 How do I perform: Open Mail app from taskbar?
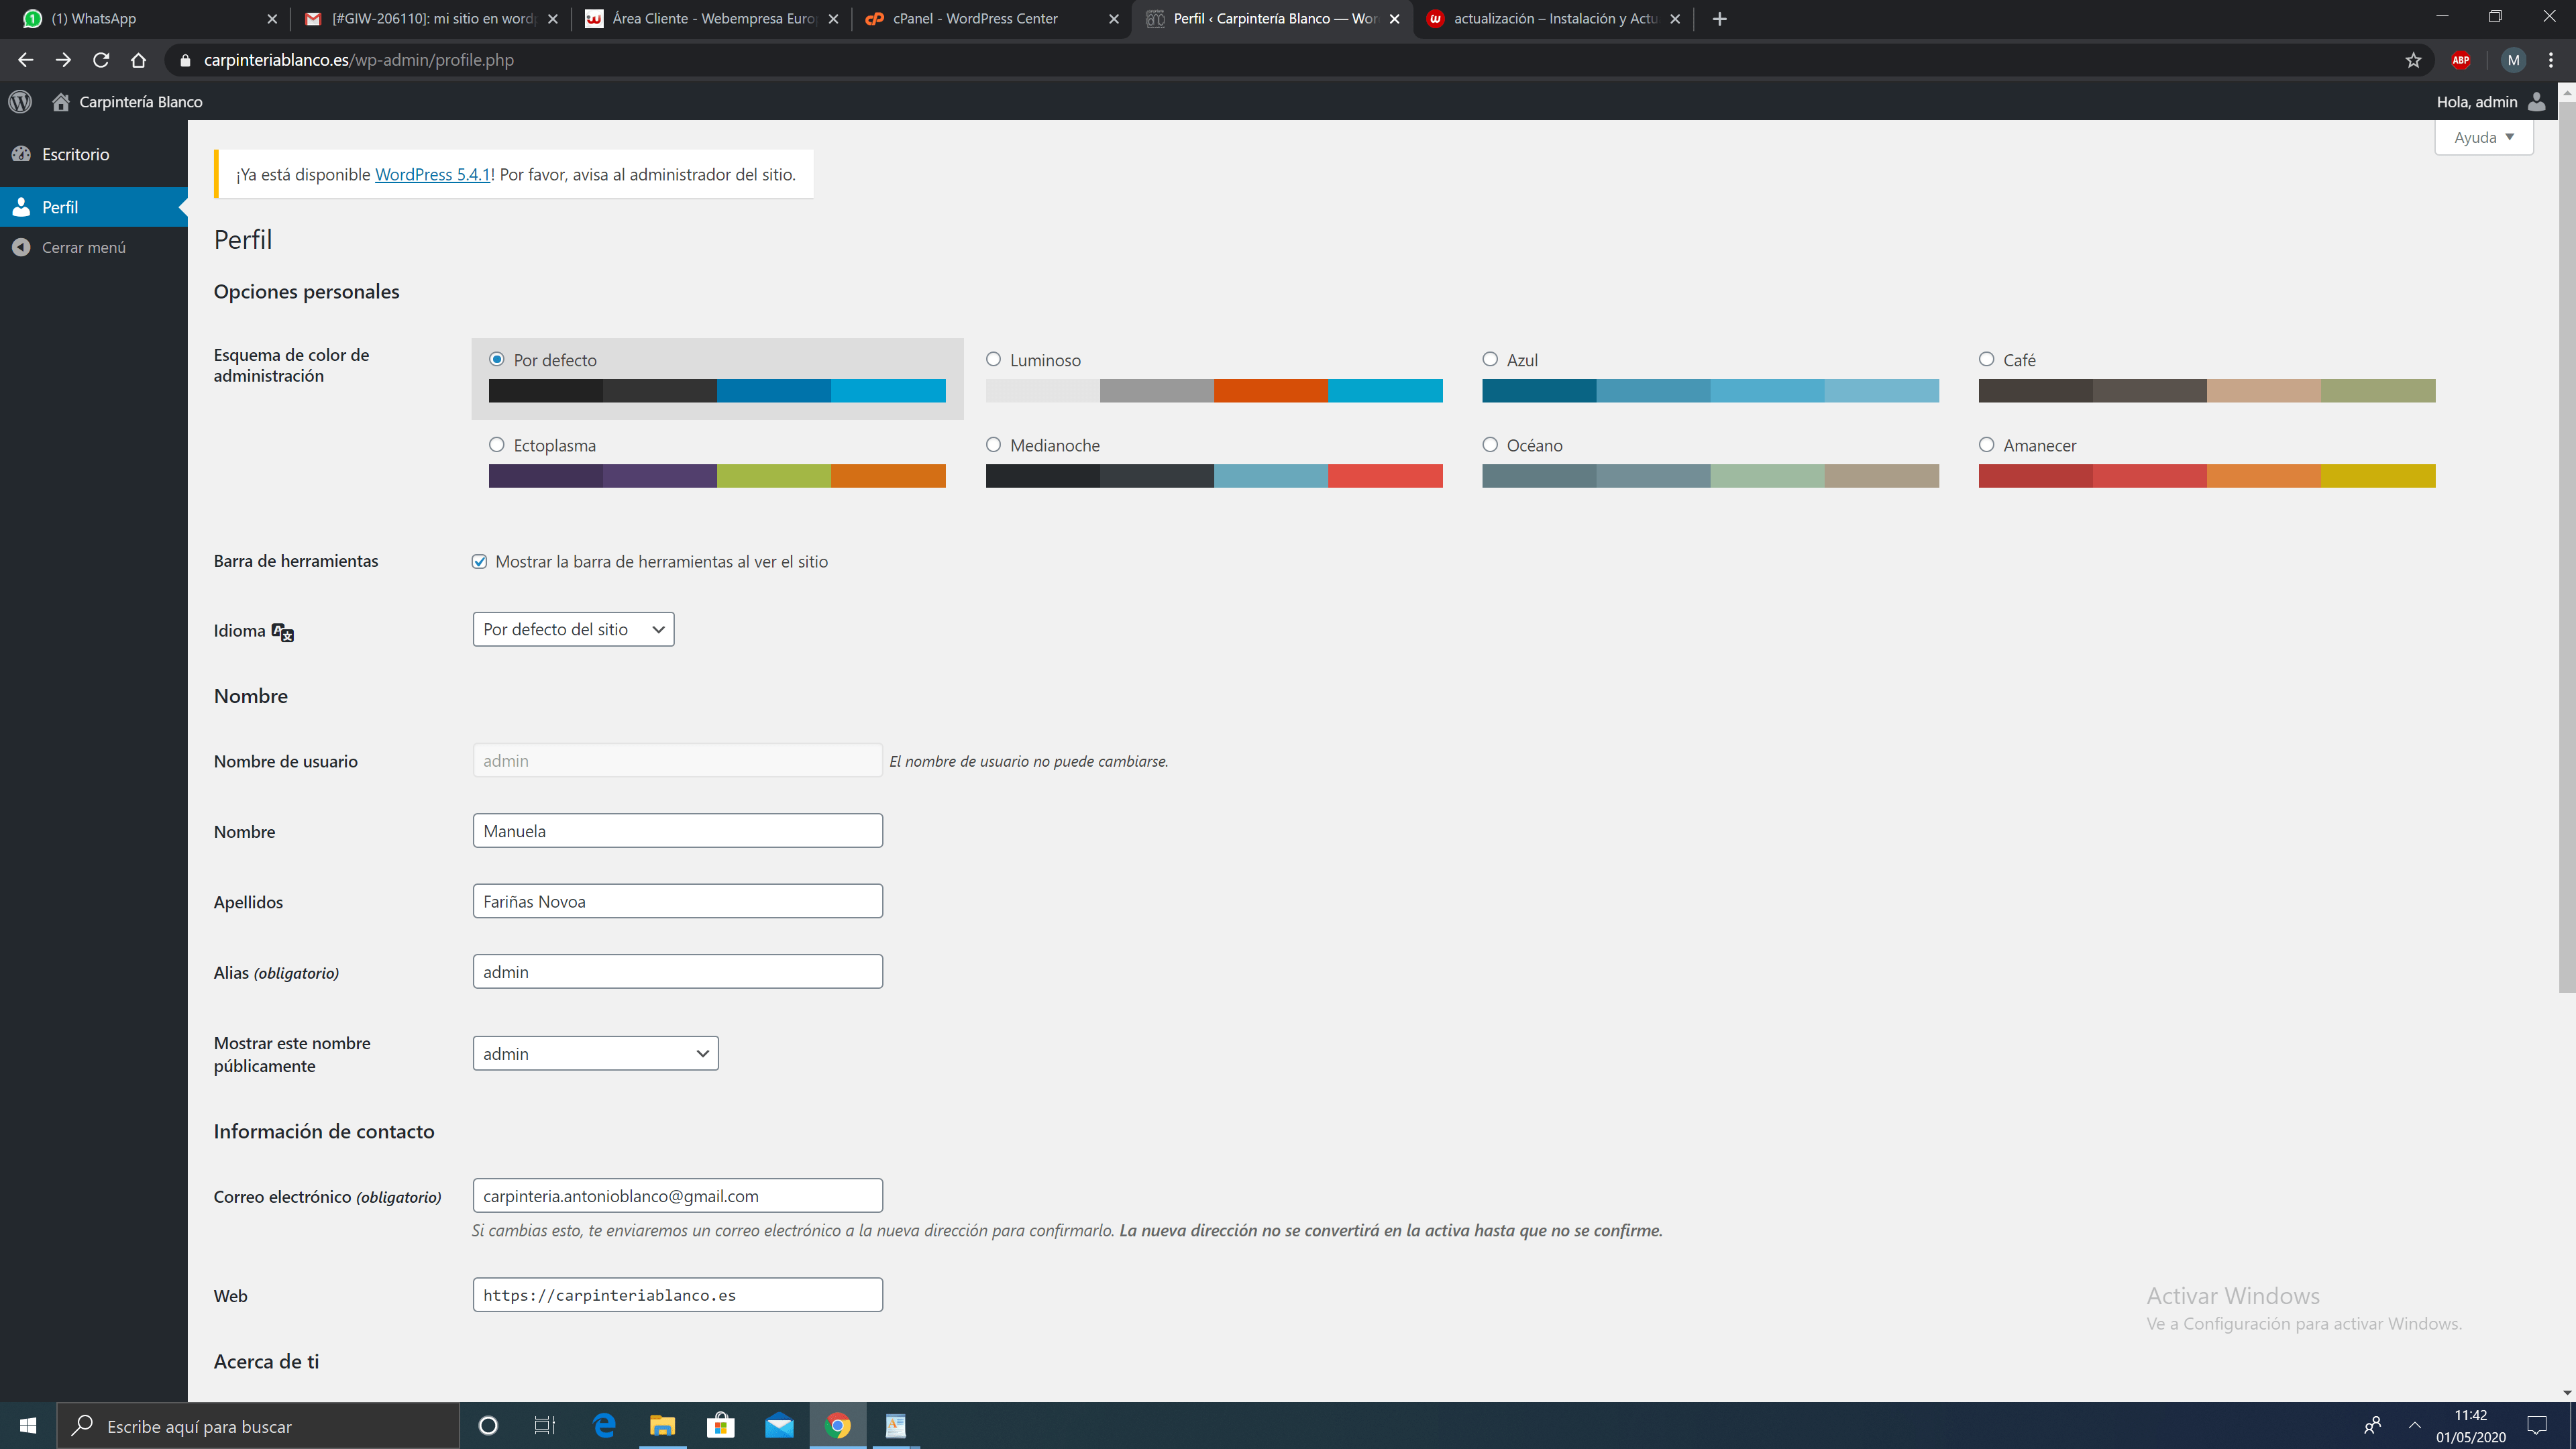pos(779,1426)
